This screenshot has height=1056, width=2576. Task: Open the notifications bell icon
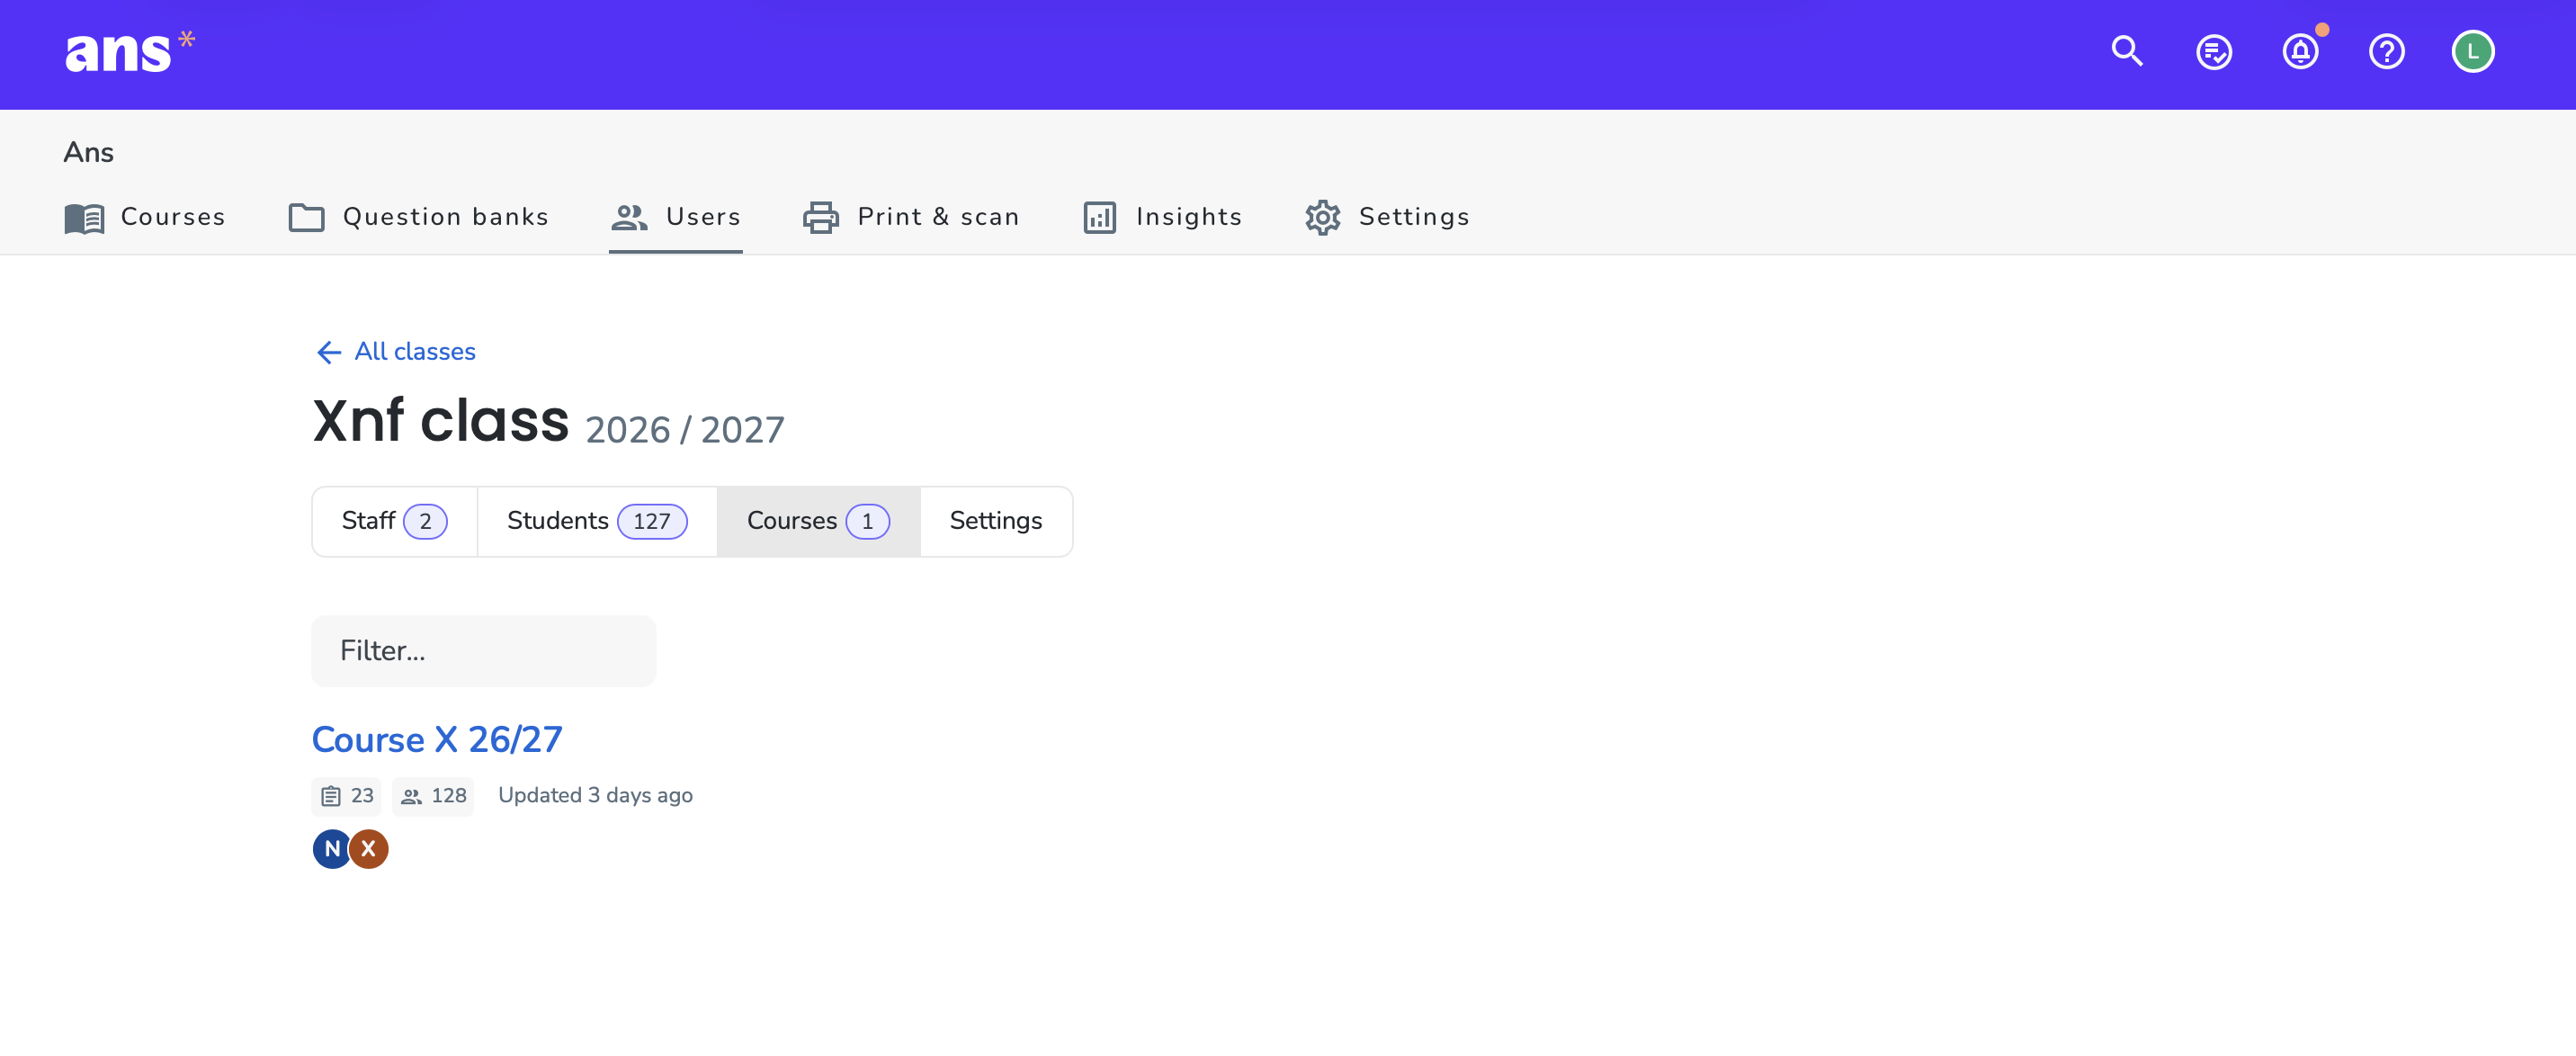pos(2300,51)
